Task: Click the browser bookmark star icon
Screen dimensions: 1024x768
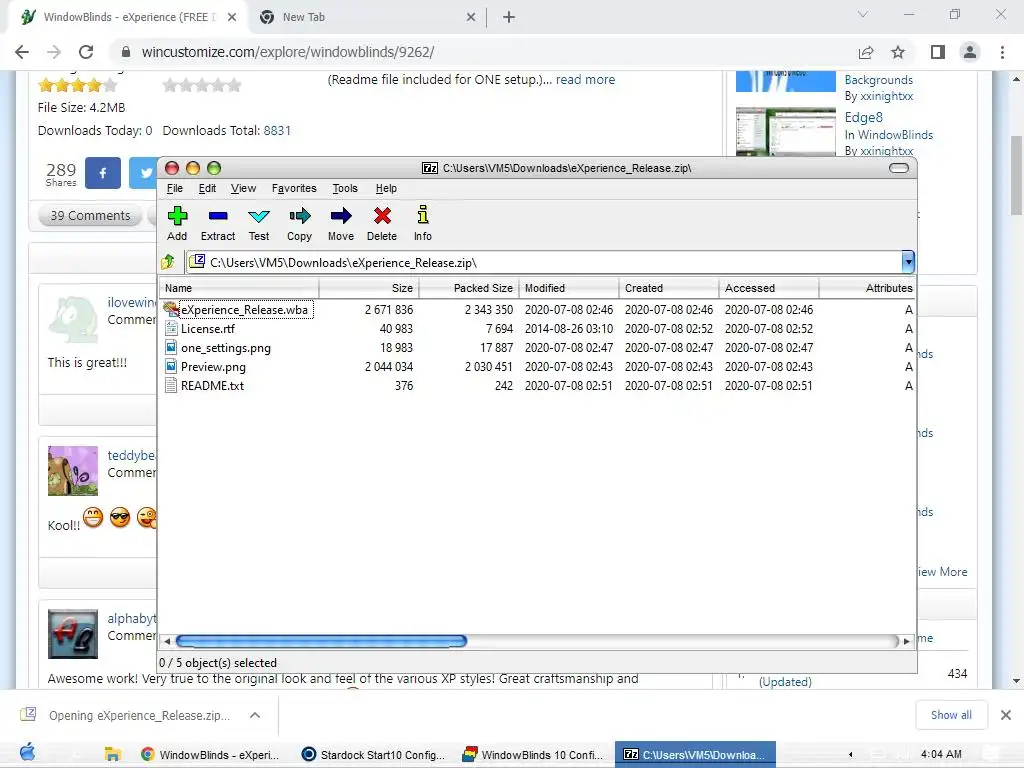Action: pos(898,52)
